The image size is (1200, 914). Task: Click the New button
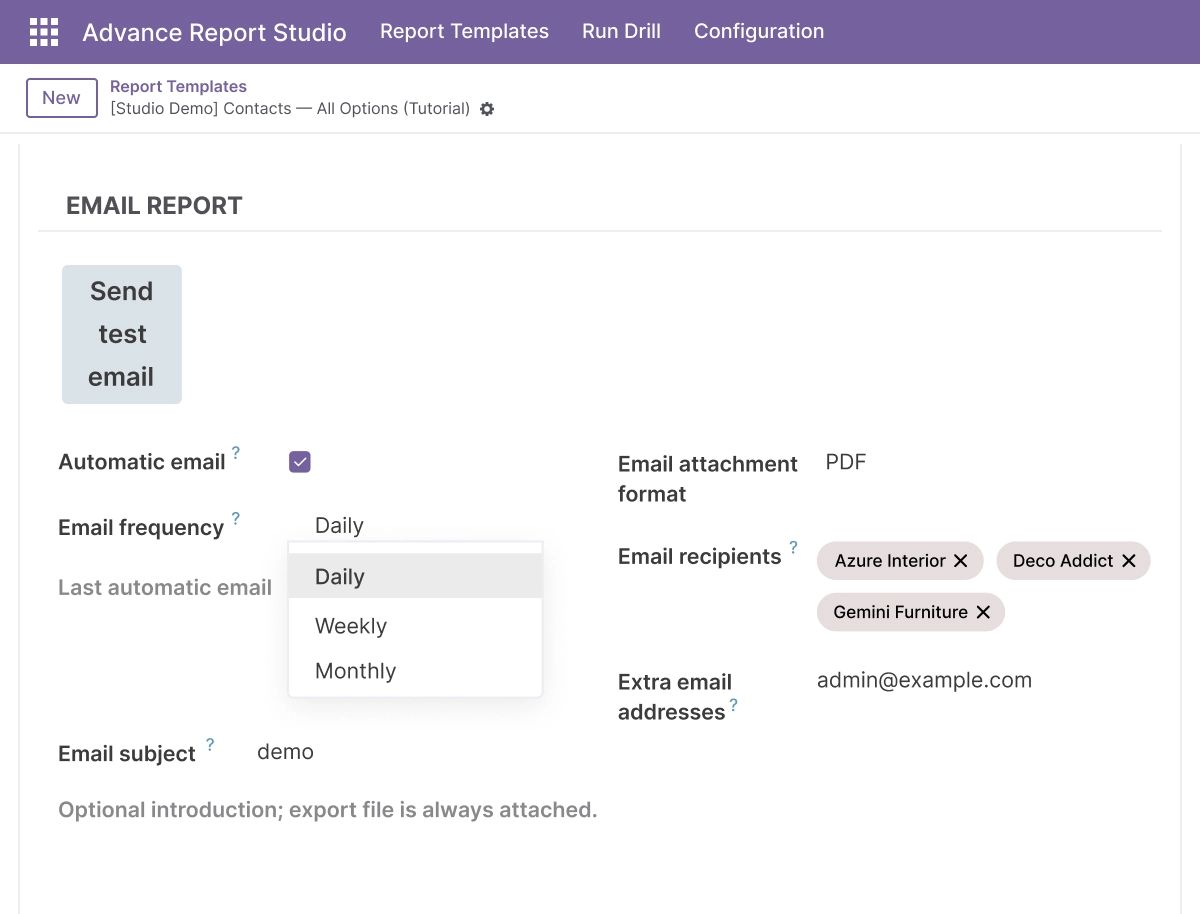(61, 98)
